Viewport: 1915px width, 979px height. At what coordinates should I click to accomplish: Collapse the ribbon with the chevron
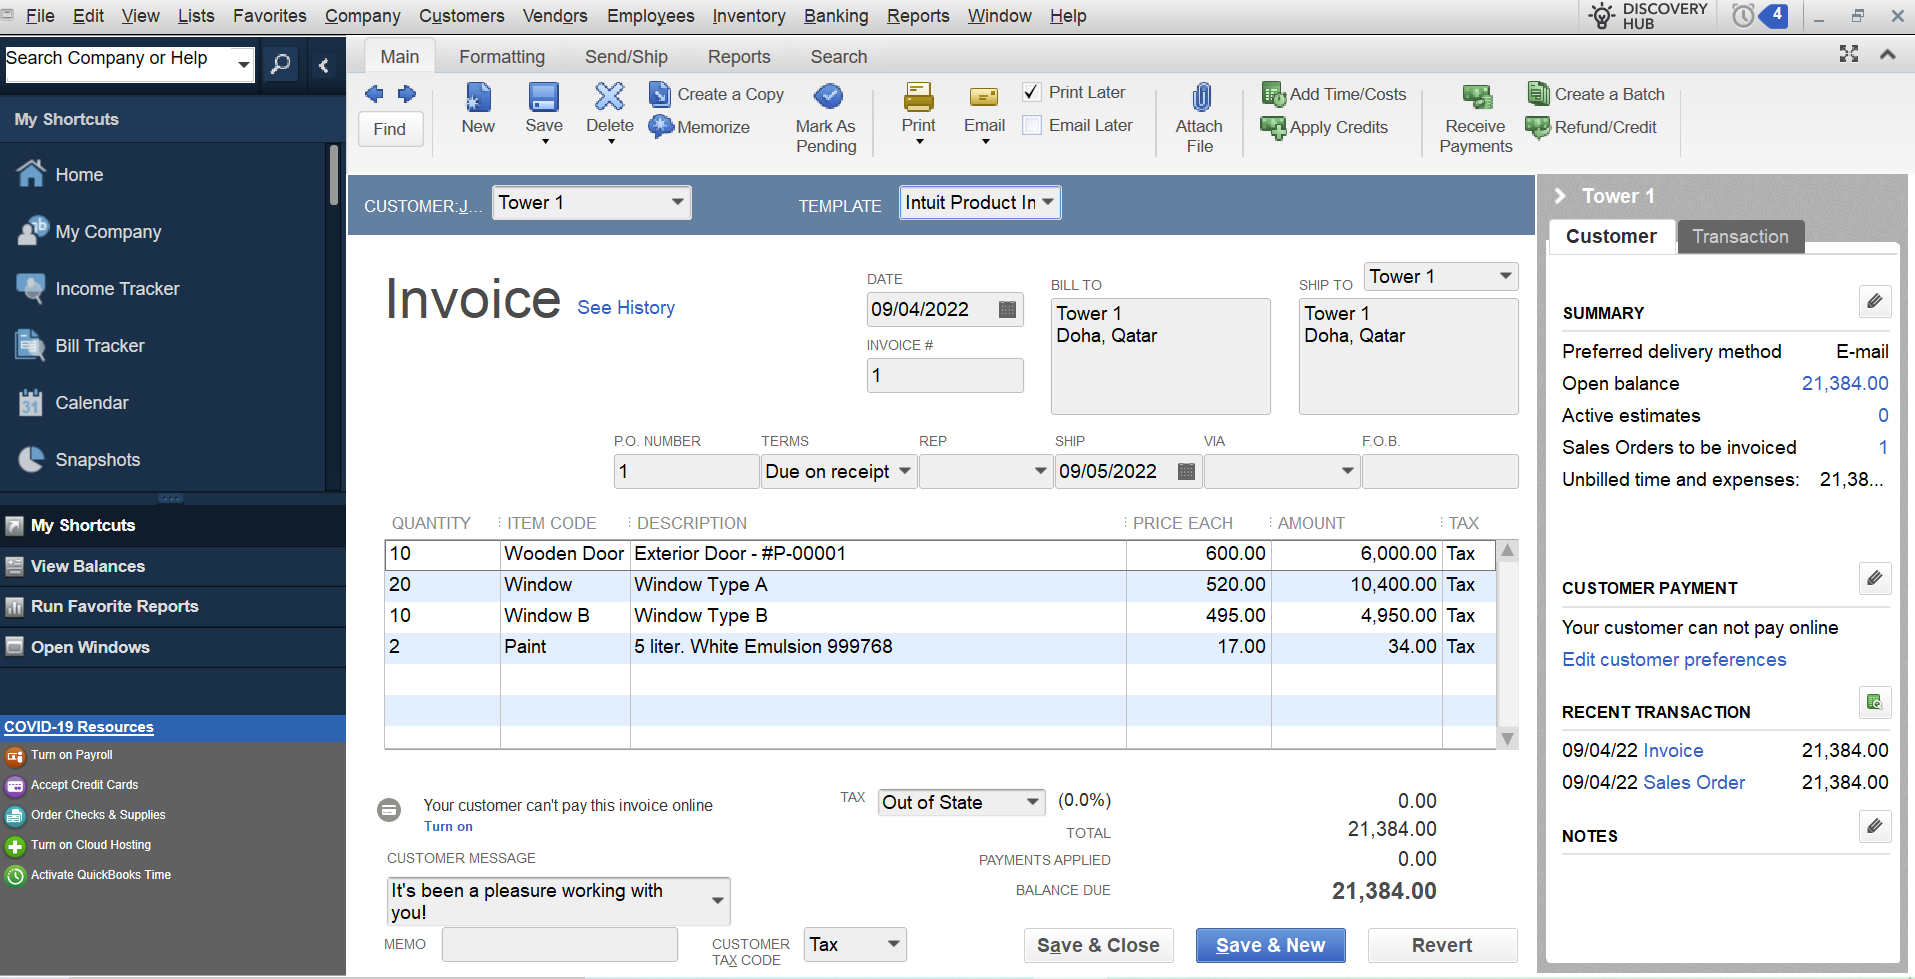(x=1888, y=54)
